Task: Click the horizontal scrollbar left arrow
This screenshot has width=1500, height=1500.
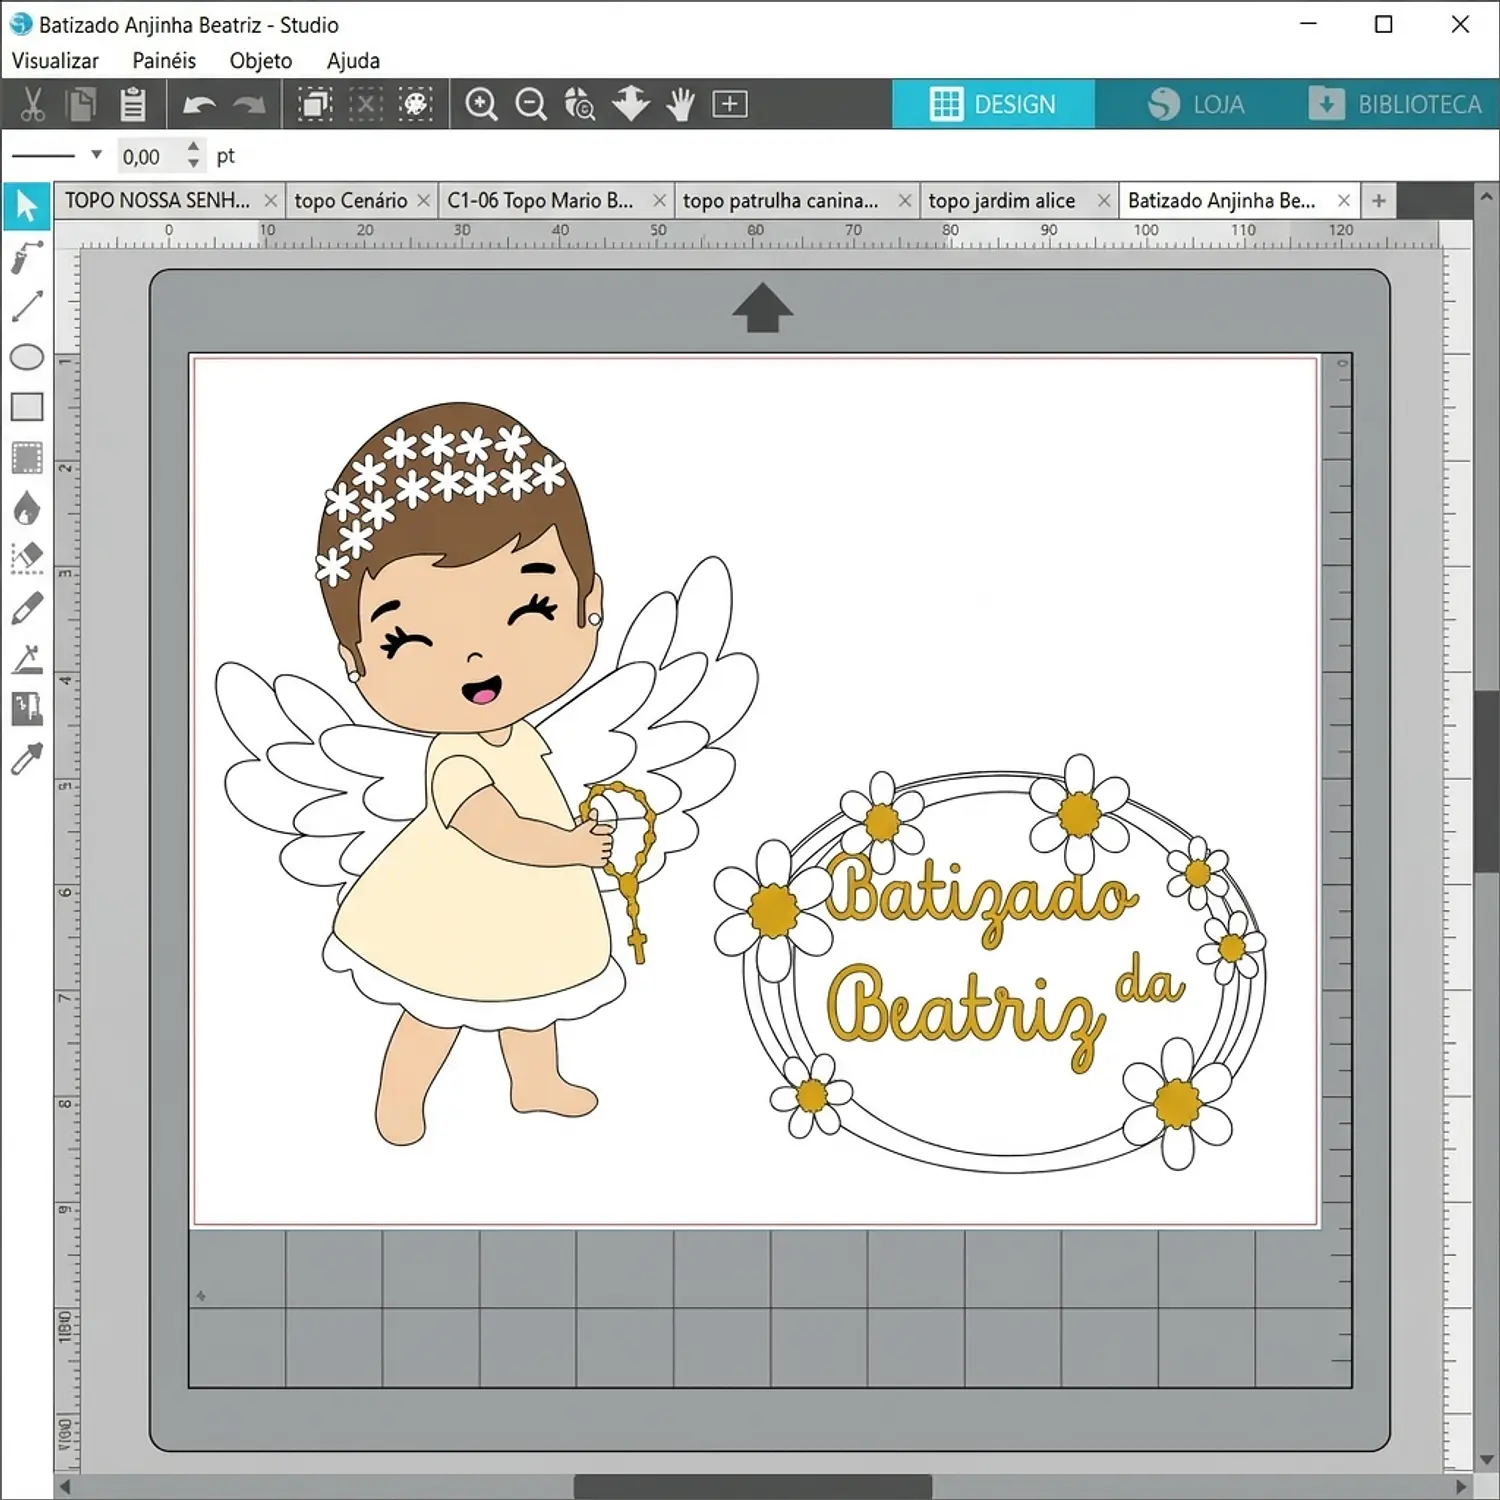Action: pyautogui.click(x=65, y=1486)
